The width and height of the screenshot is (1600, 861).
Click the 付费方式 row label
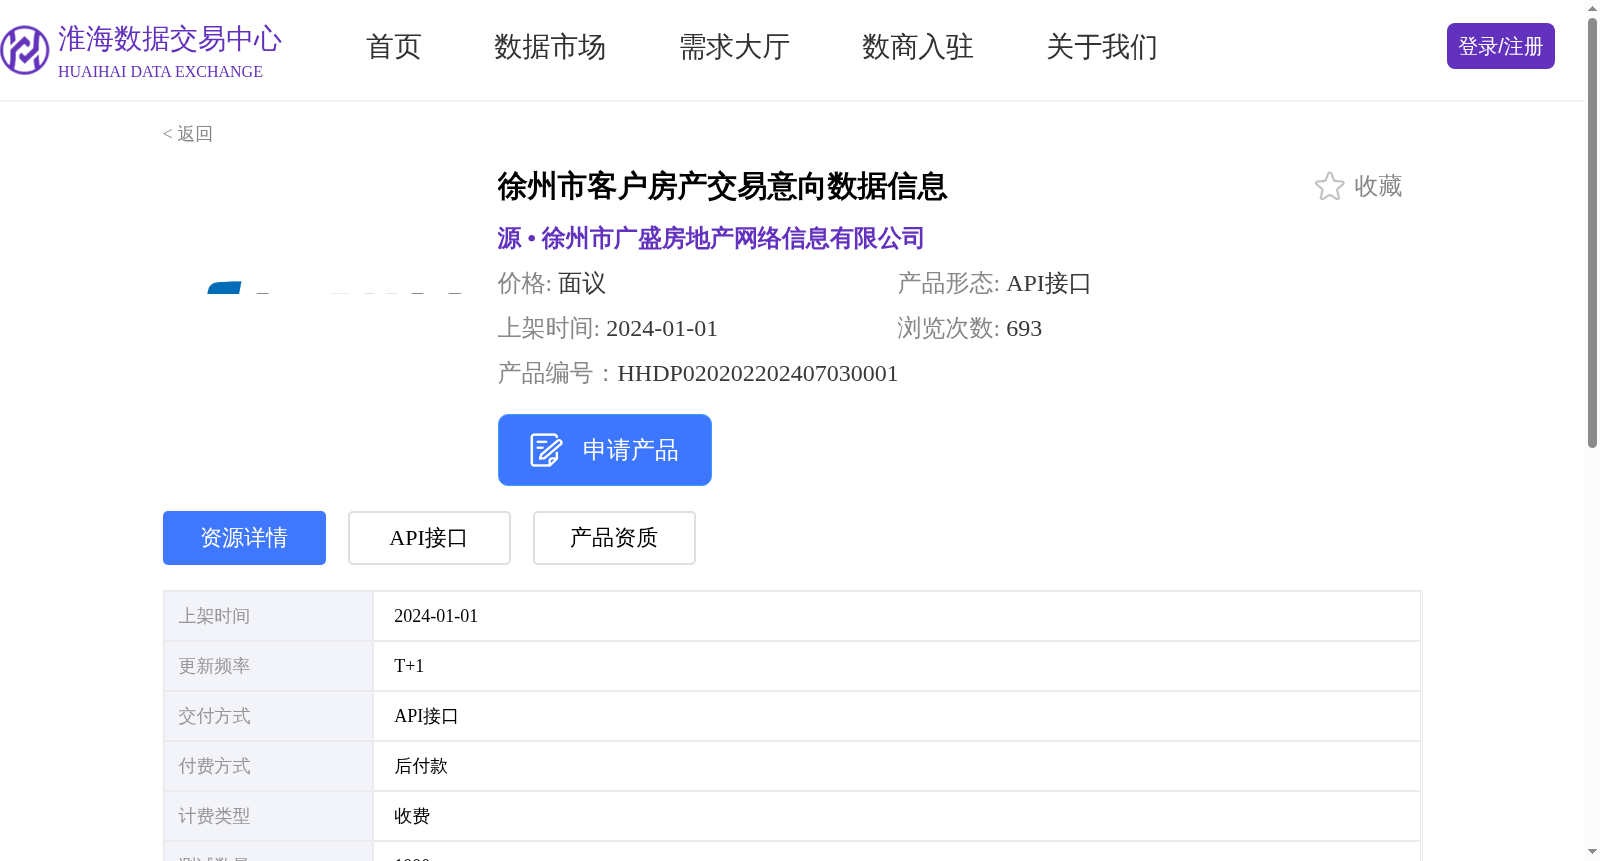pos(214,766)
